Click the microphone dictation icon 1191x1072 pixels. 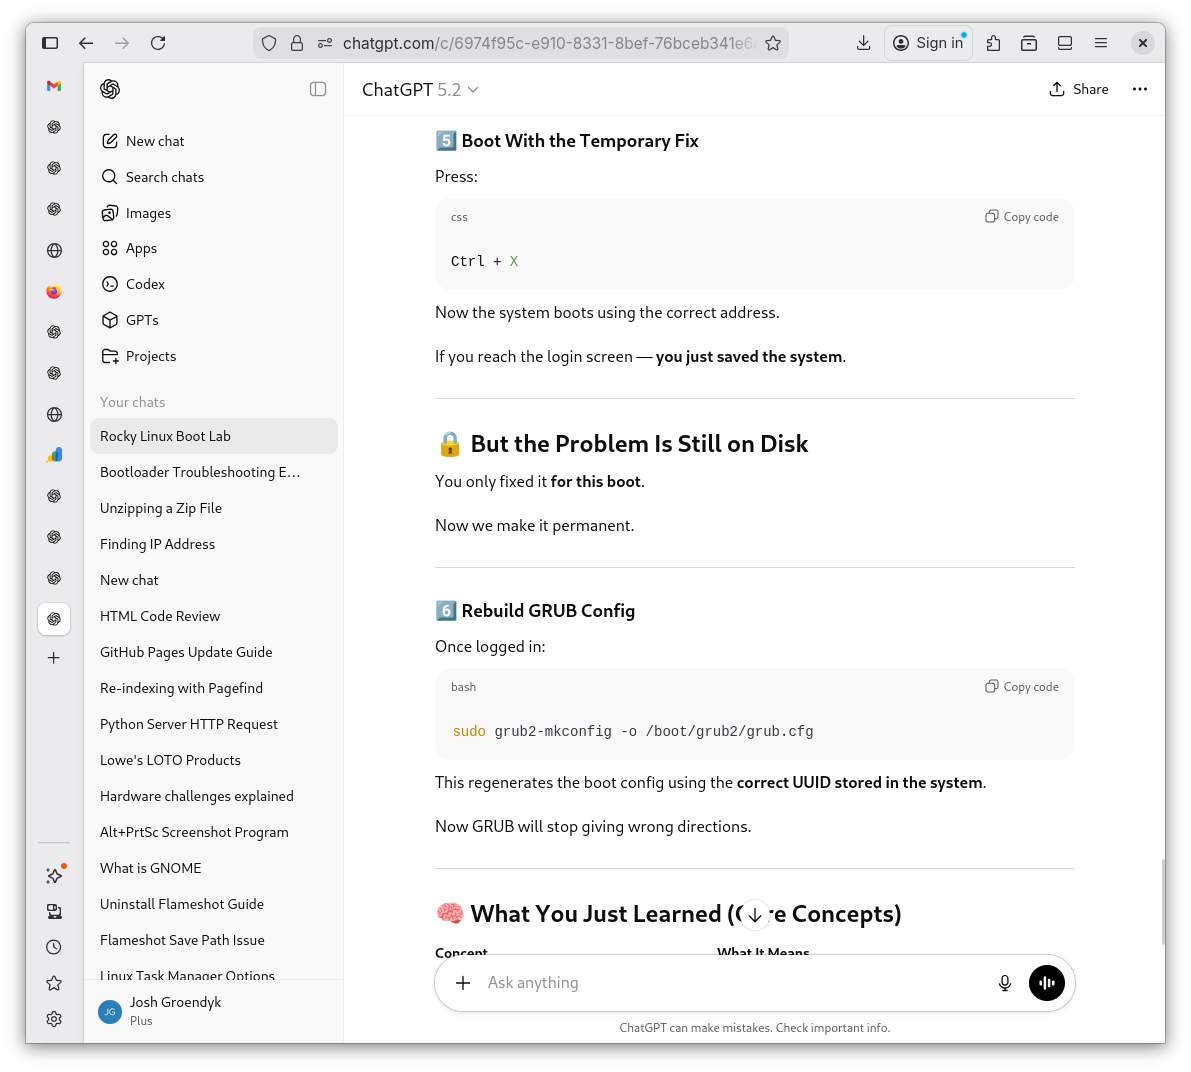1005,983
